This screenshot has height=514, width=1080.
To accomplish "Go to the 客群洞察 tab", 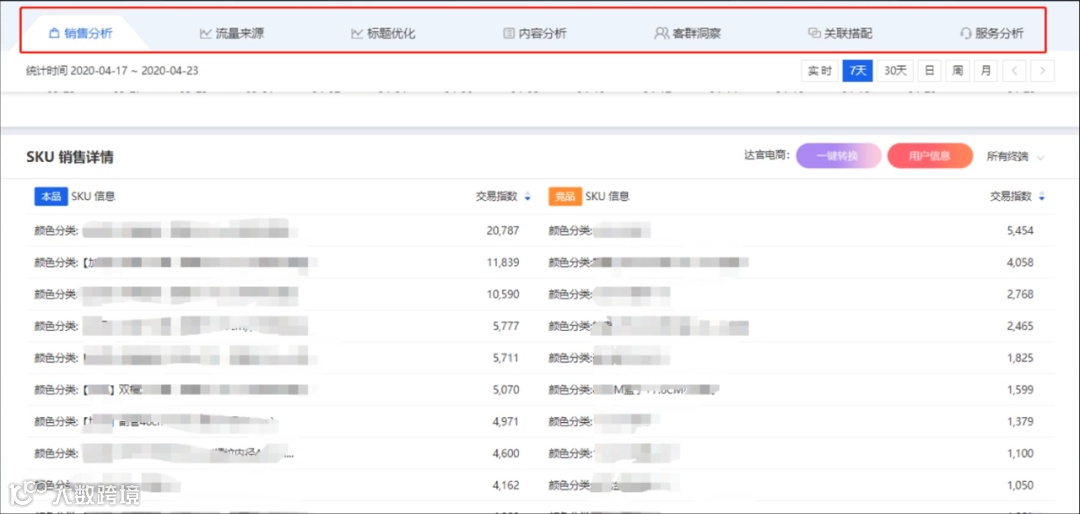I will (x=687, y=33).
